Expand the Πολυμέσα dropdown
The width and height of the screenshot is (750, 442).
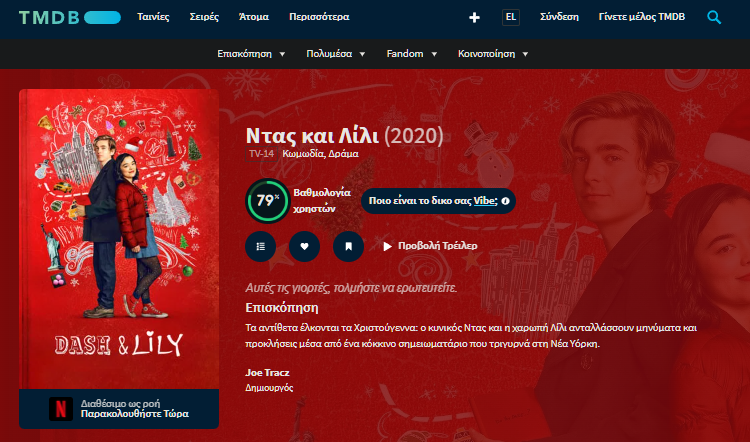coord(336,54)
